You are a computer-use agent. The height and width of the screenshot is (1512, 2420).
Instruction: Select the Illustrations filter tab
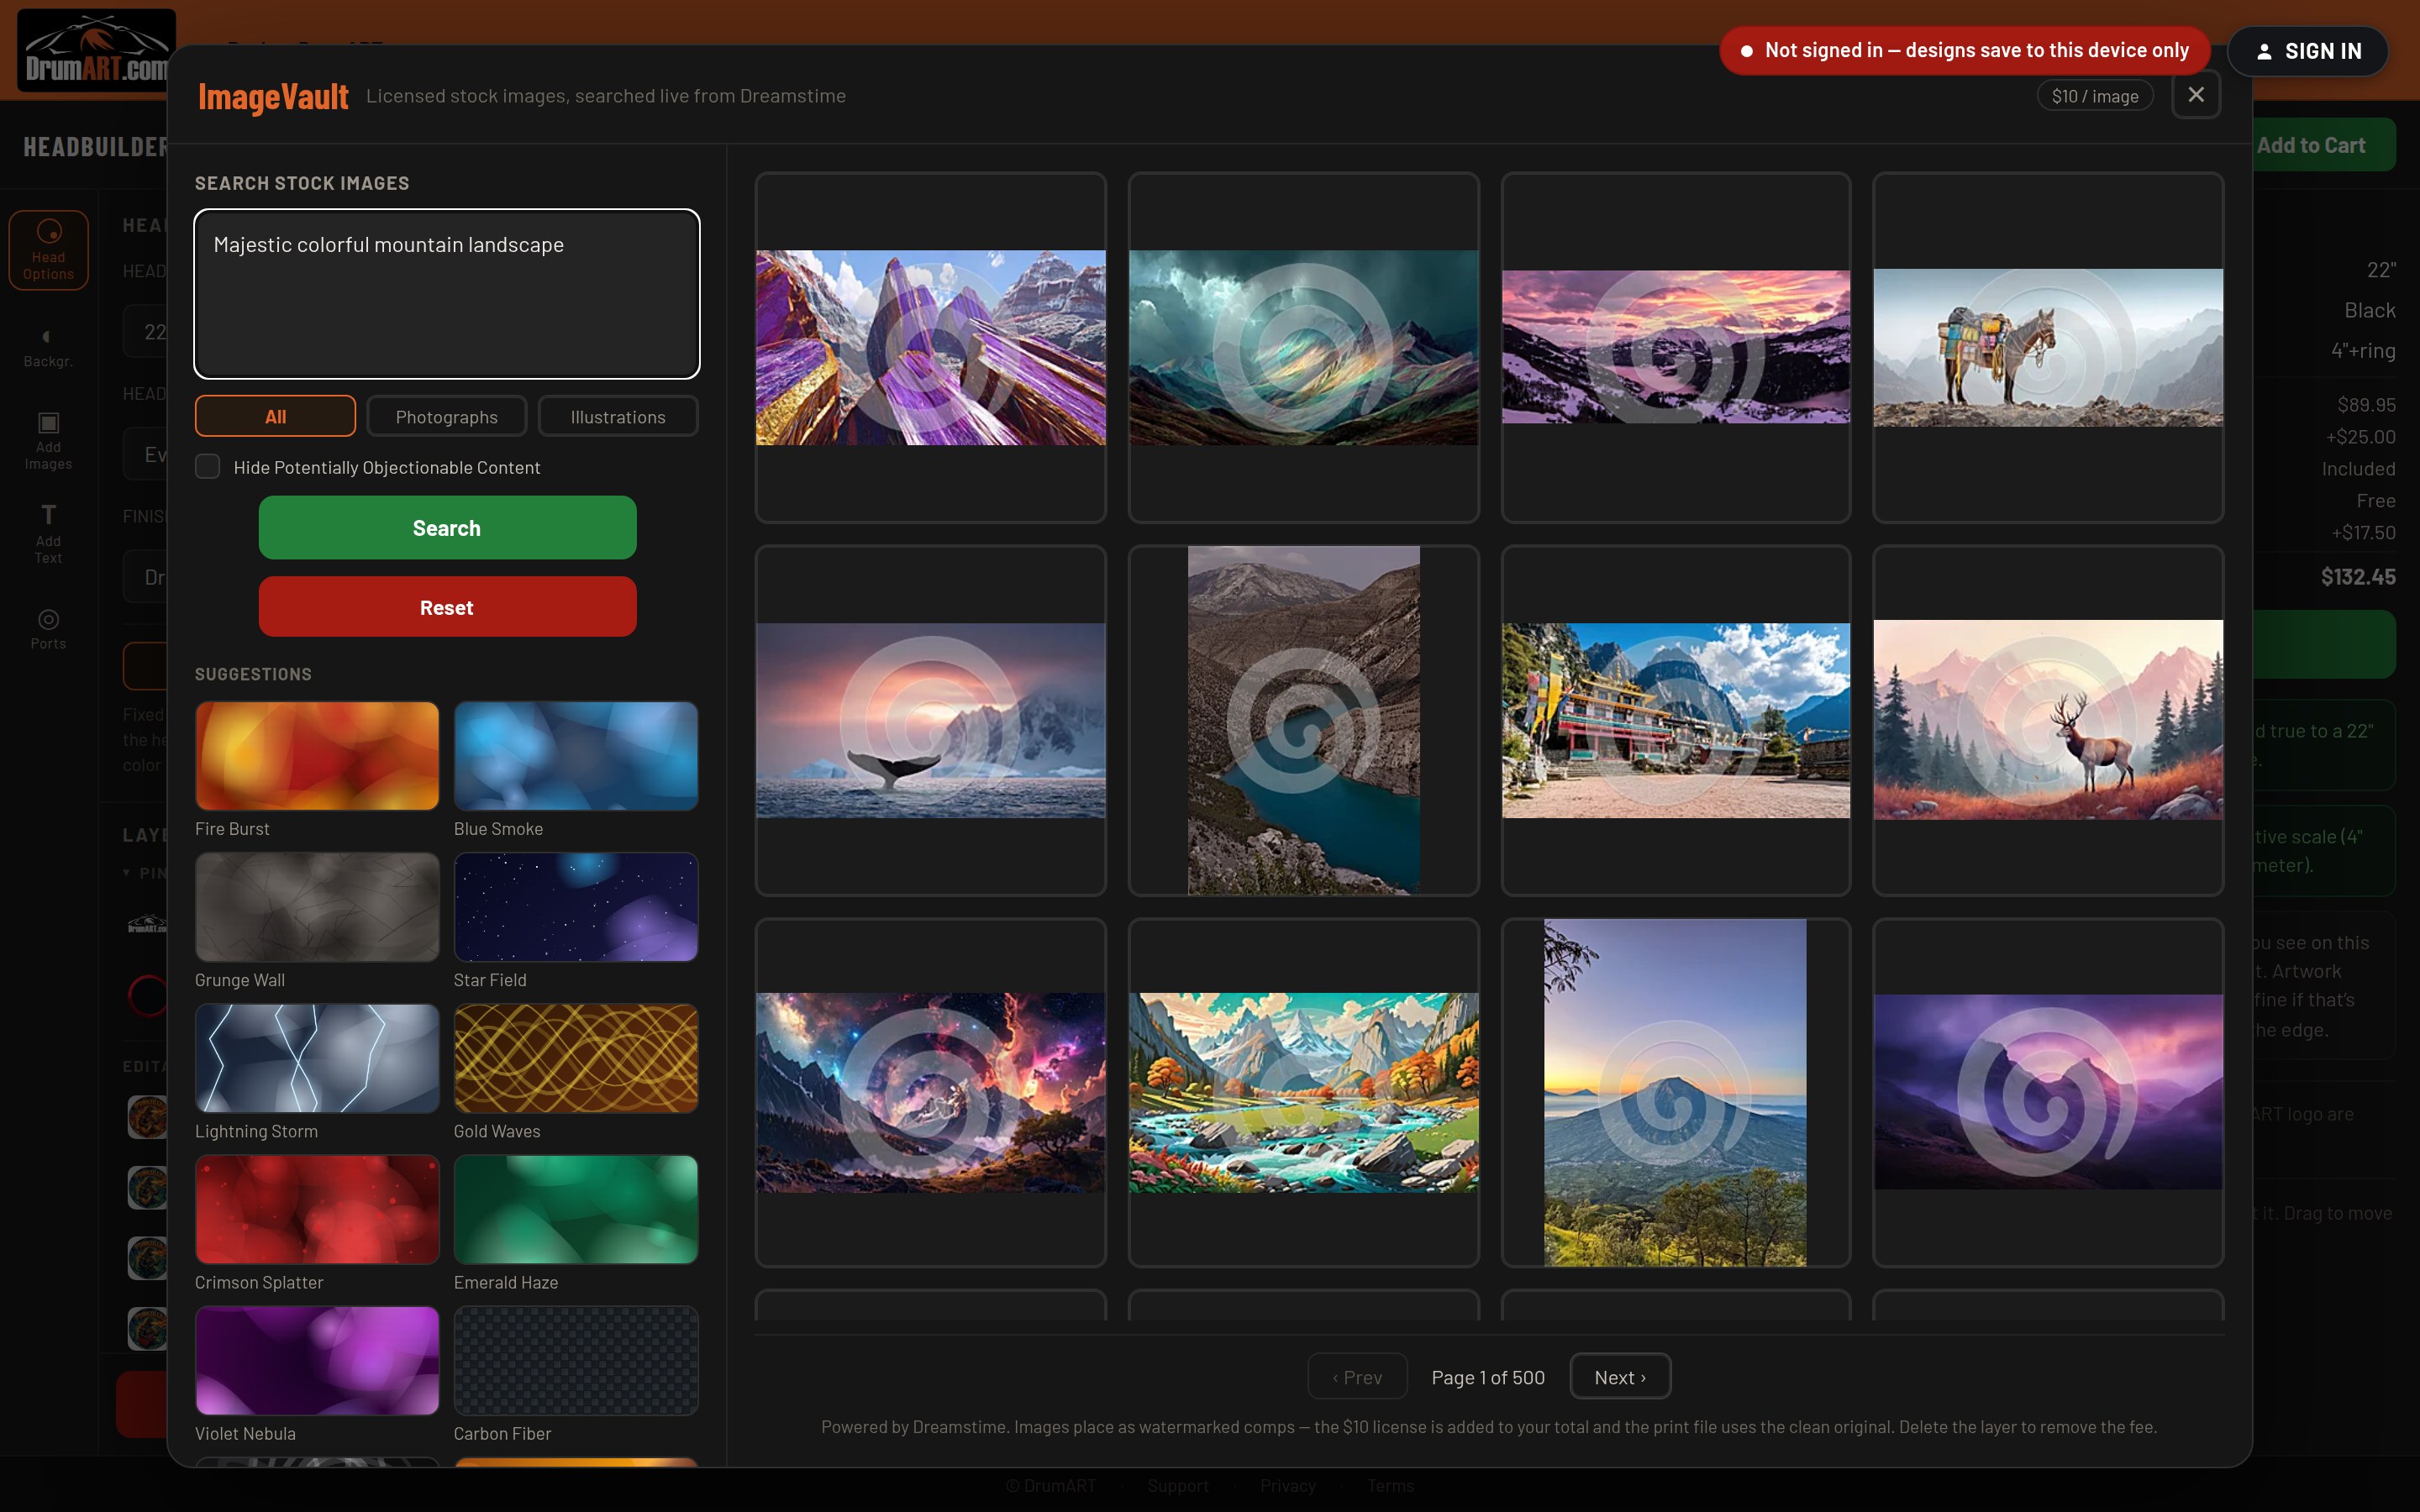click(618, 416)
